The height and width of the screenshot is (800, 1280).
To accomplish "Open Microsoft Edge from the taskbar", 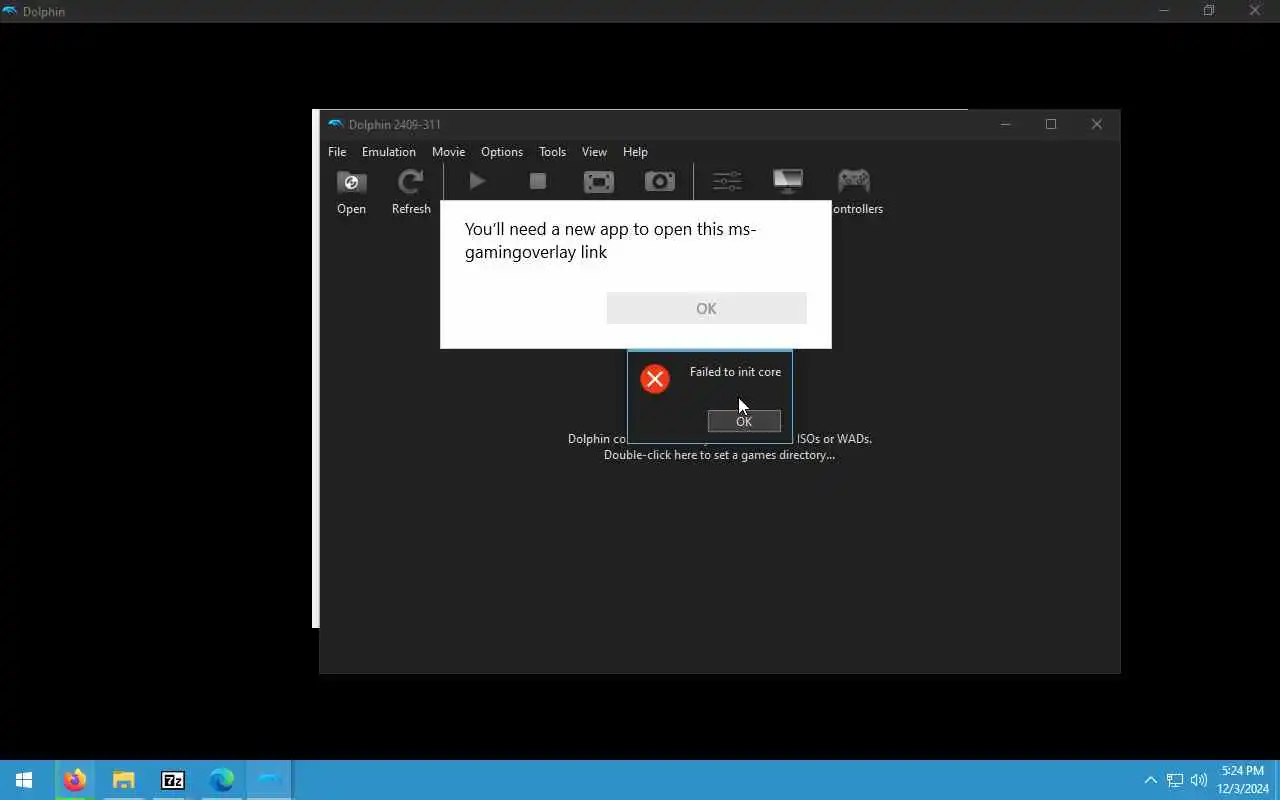I will (221, 780).
